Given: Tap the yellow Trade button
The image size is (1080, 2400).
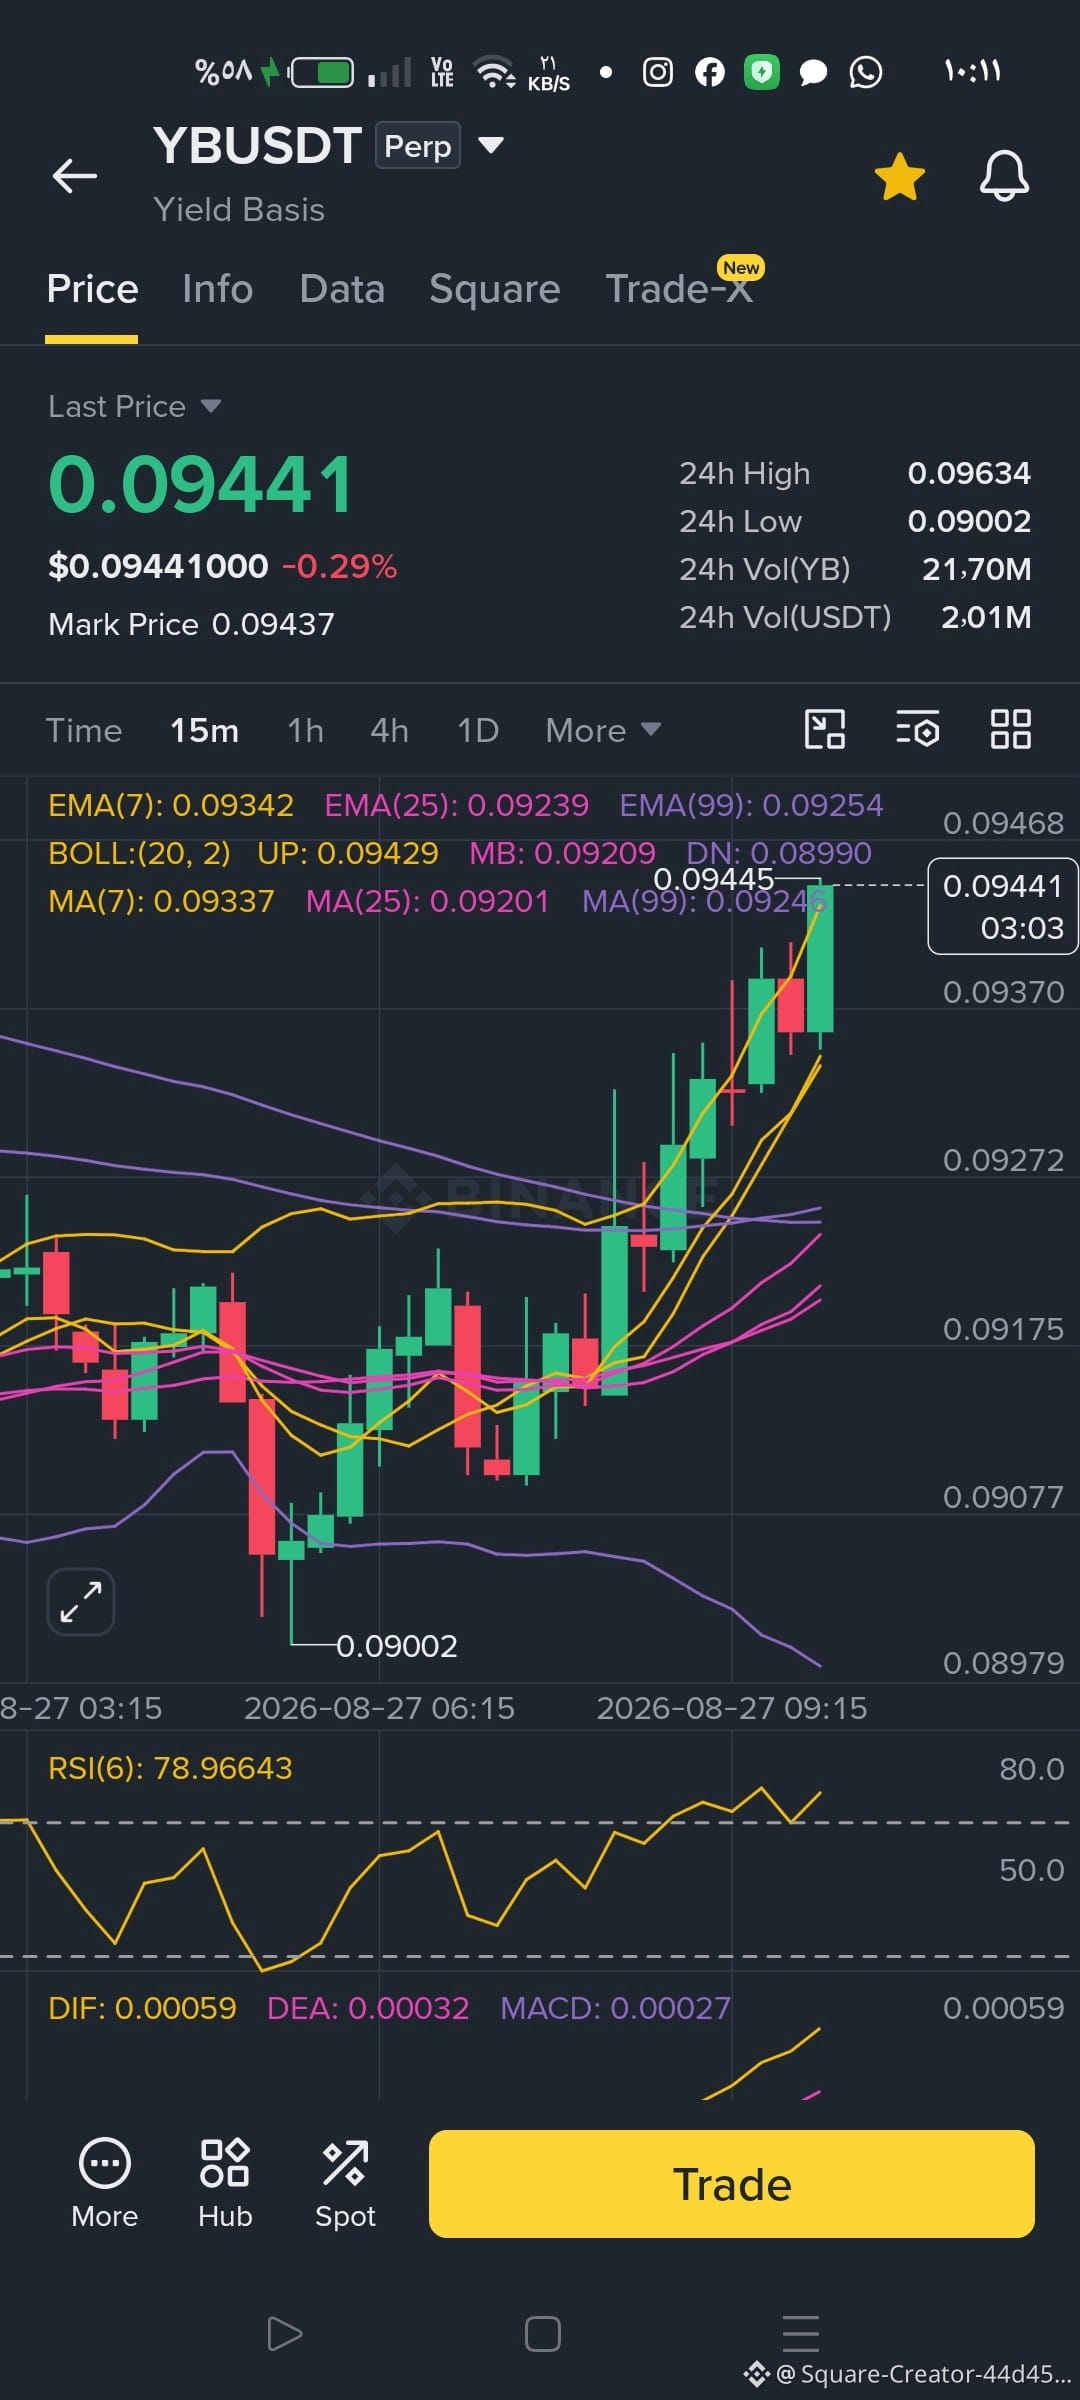Looking at the screenshot, I should (x=732, y=2184).
